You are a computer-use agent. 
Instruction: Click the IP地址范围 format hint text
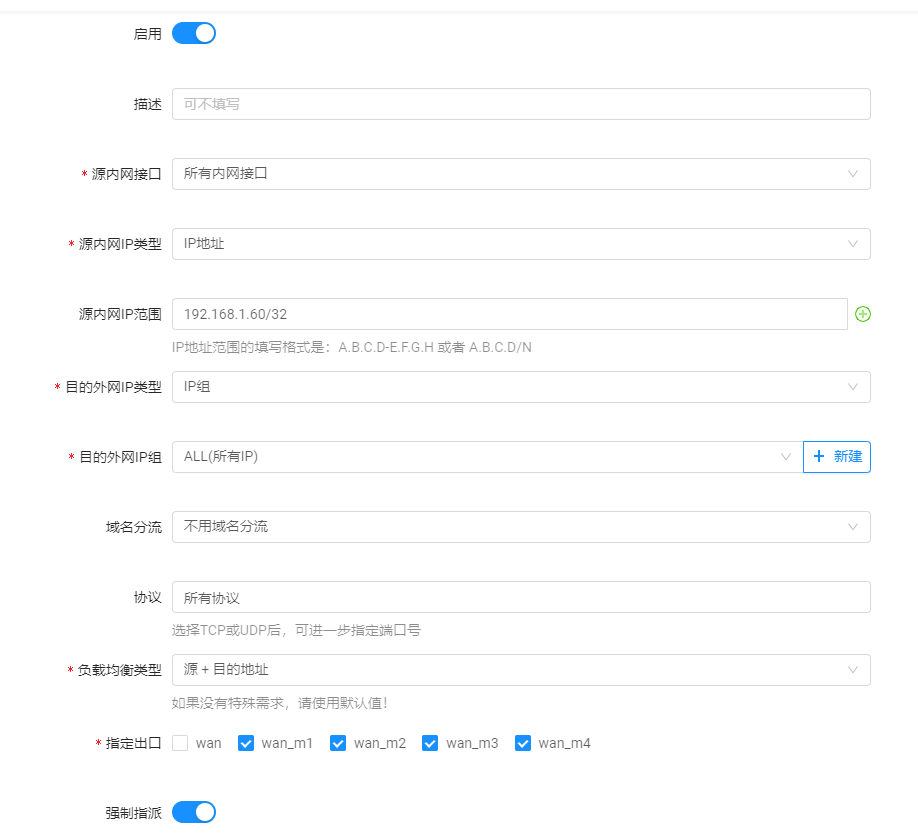point(352,347)
